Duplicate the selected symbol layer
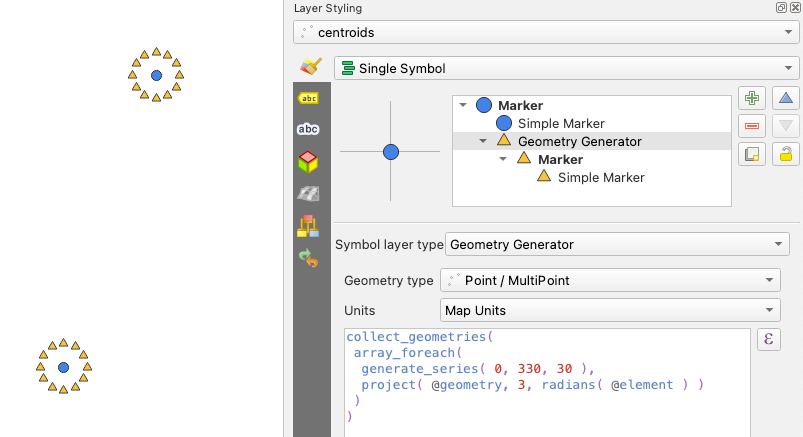Image resolution: width=803 pixels, height=437 pixels. click(752, 154)
